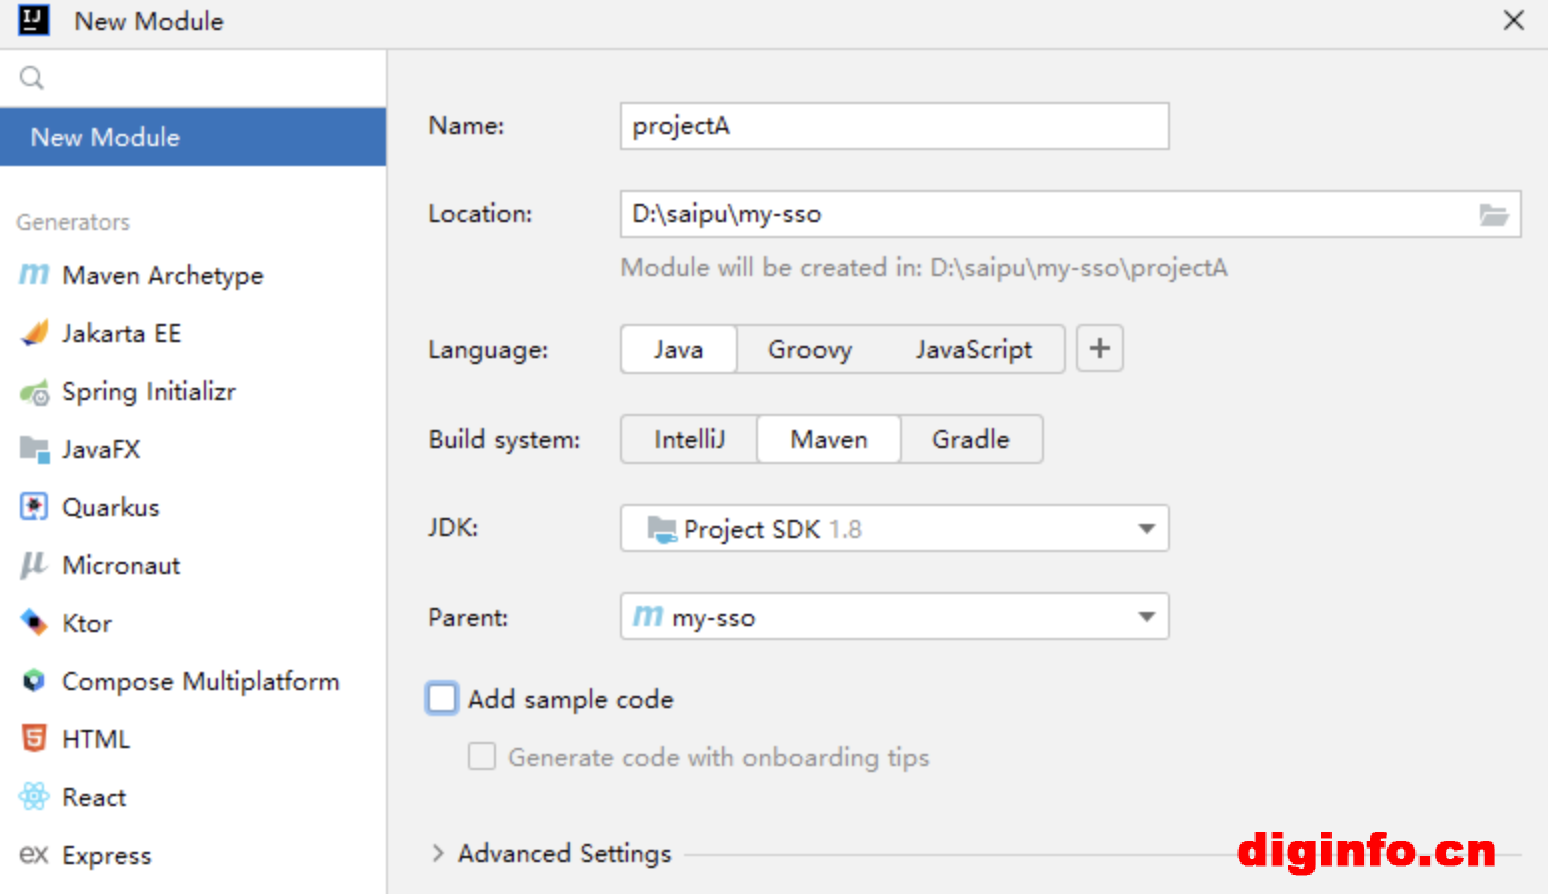This screenshot has width=1548, height=894.
Task: Click the plus button to add language
Action: [x=1099, y=349]
